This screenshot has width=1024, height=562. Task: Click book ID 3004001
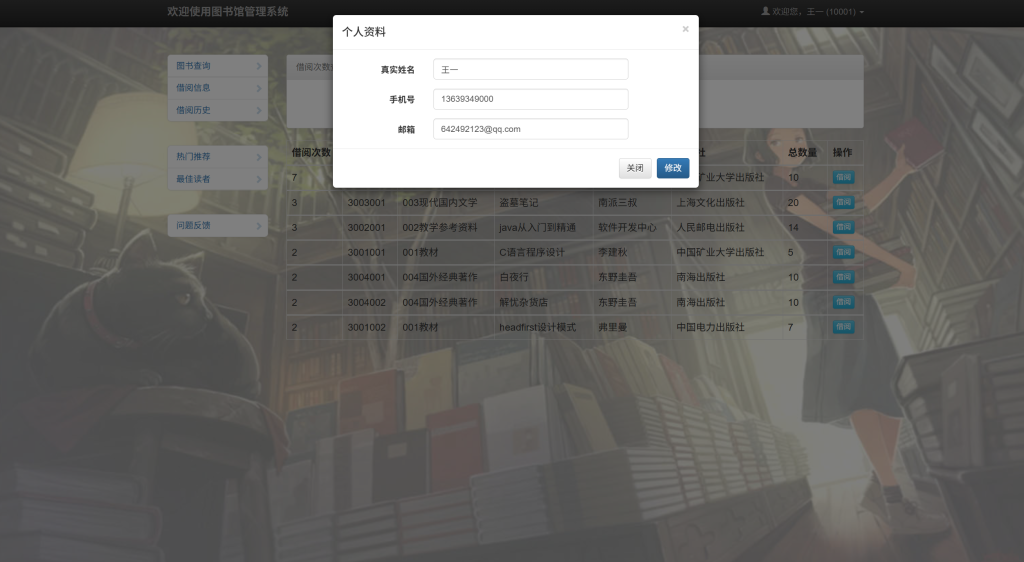pyautogui.click(x=366, y=277)
